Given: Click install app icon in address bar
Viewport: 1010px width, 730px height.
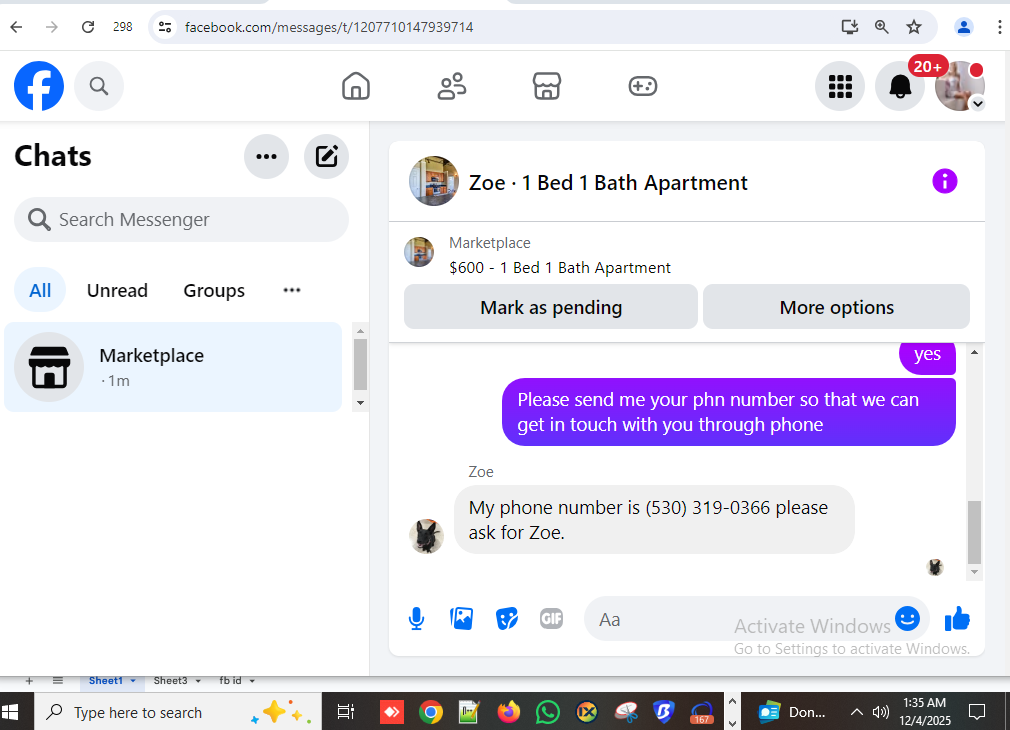Looking at the screenshot, I should [x=850, y=27].
